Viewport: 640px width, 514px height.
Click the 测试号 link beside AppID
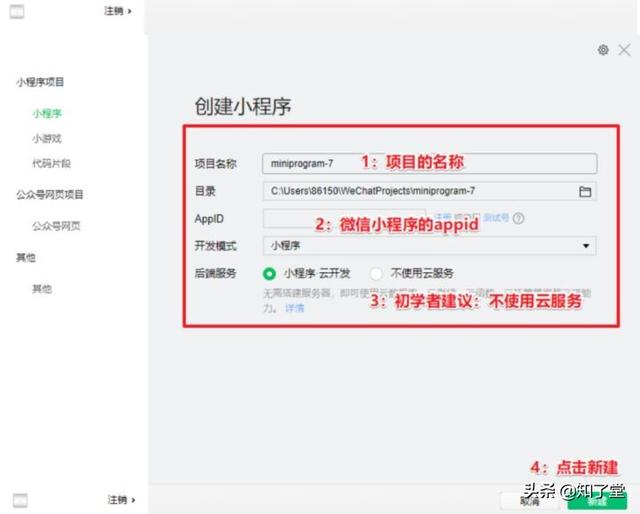pos(496,218)
